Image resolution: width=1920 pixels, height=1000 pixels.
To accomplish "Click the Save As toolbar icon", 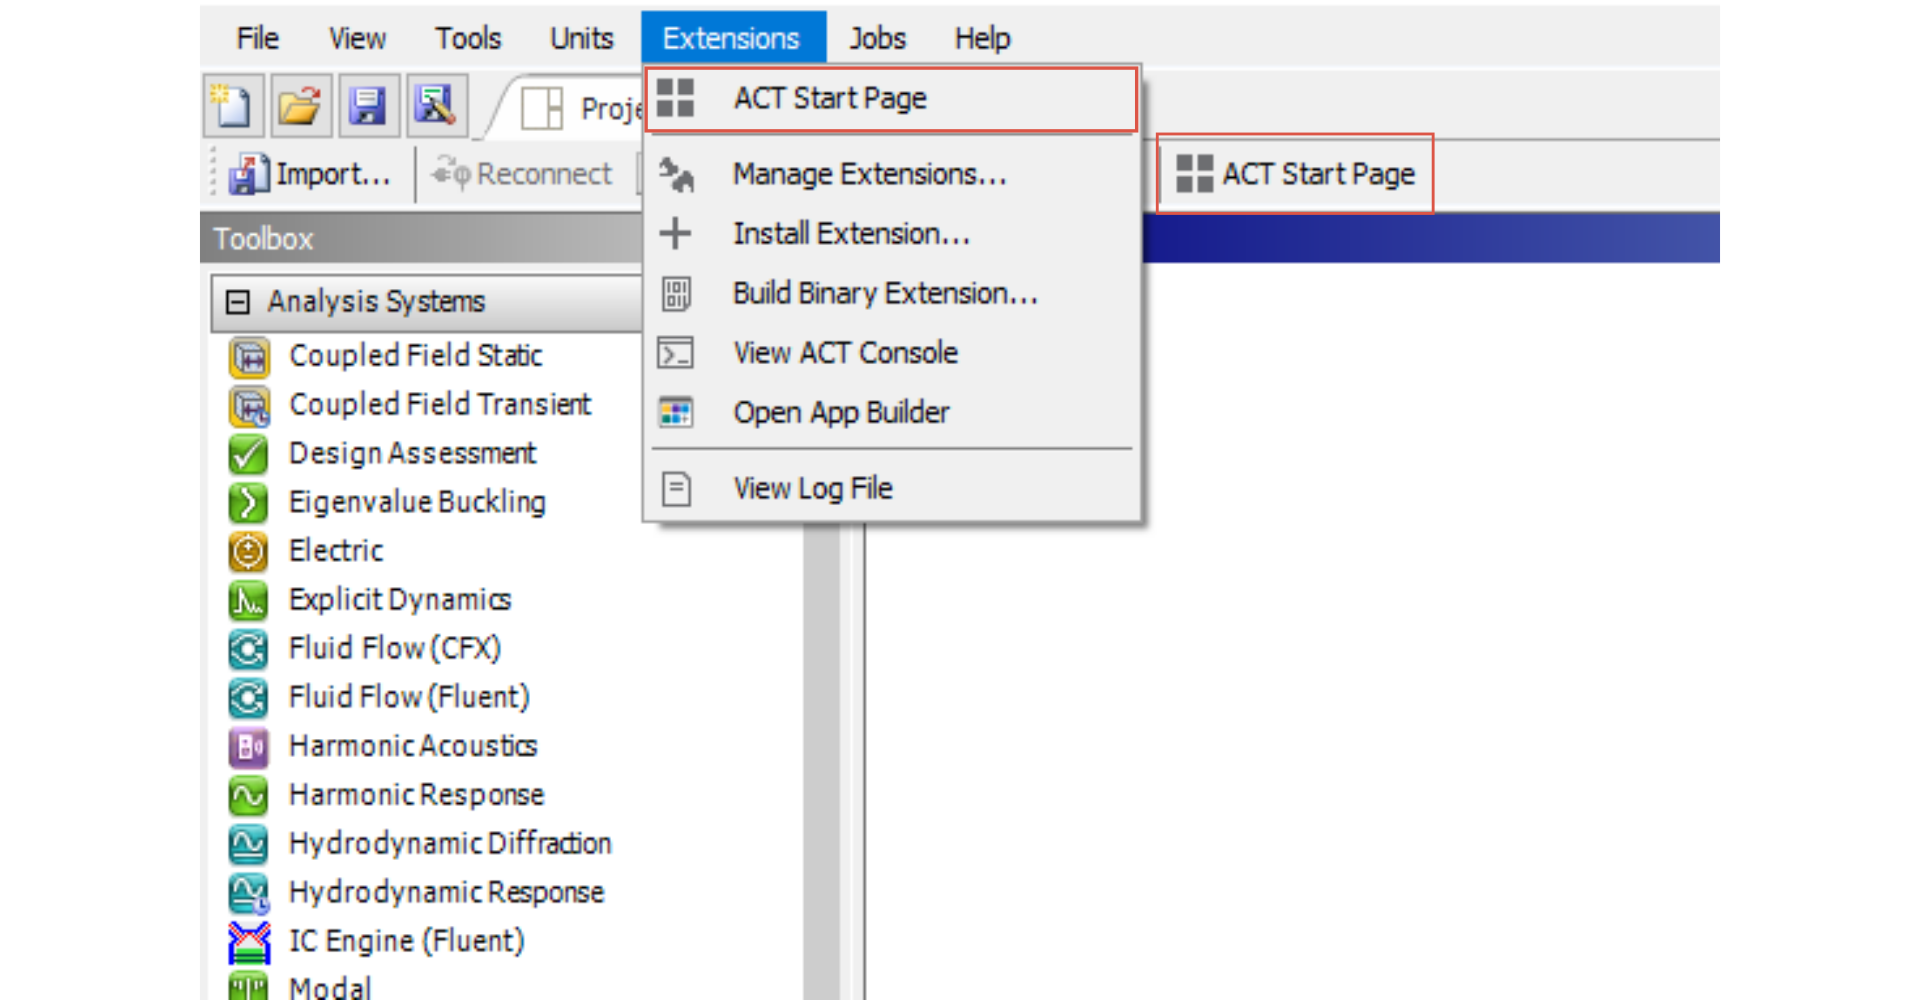I will pos(436,105).
